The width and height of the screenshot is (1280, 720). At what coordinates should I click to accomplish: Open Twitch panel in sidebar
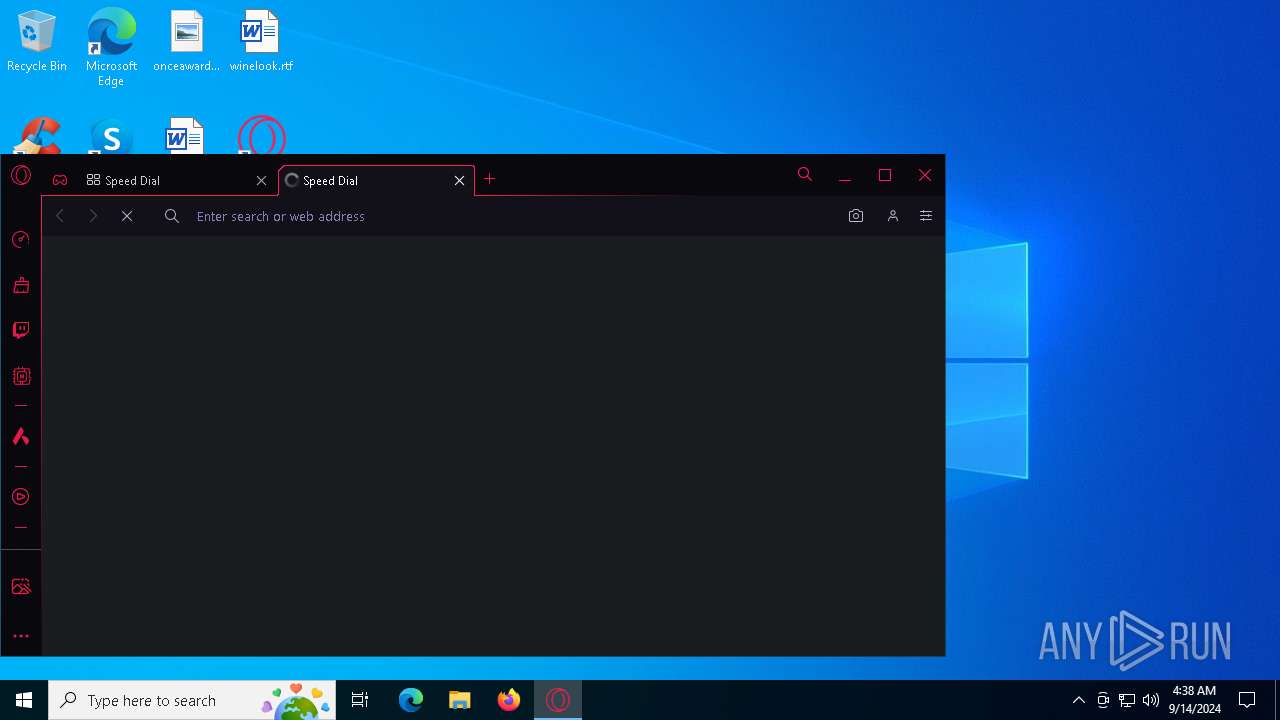21,330
